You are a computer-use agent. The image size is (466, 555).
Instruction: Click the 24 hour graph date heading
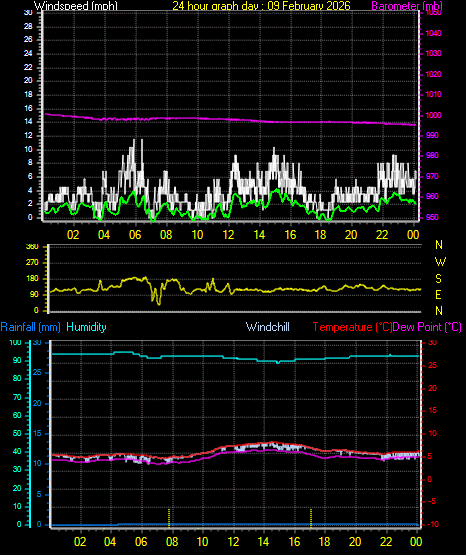(261, 6)
